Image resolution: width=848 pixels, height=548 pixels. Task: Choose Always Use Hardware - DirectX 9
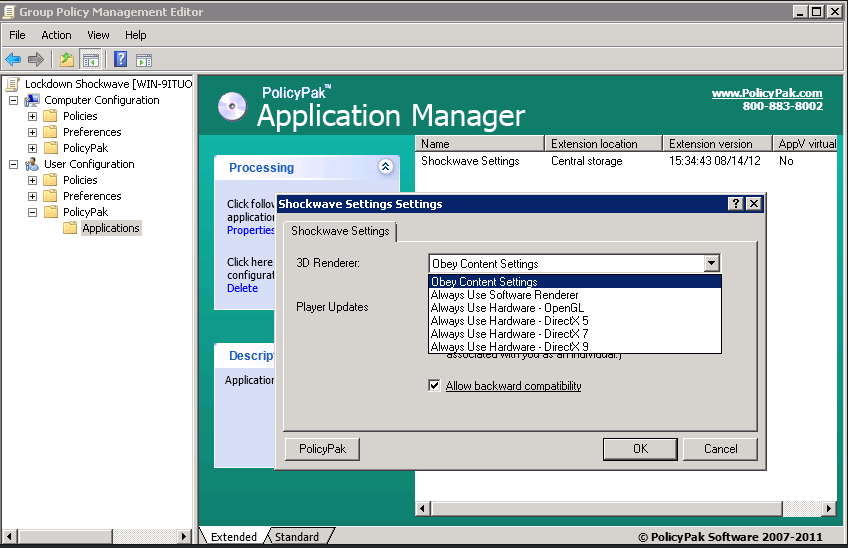pos(575,346)
